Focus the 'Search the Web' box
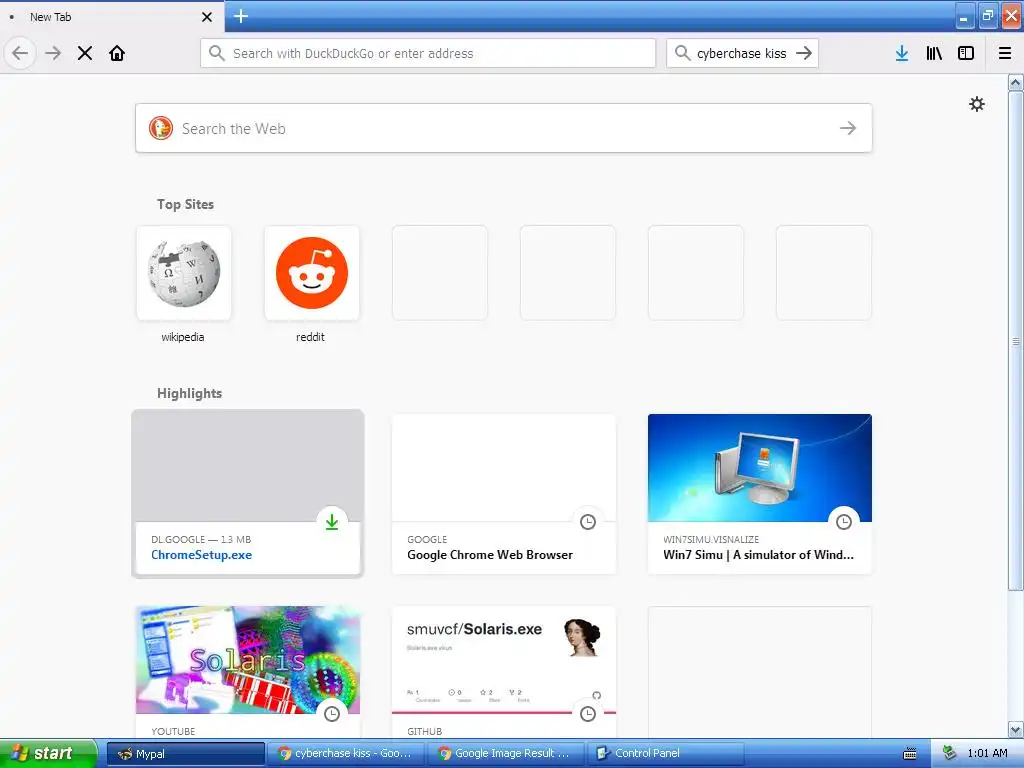Screen dimensions: 1024x768 click(x=504, y=128)
